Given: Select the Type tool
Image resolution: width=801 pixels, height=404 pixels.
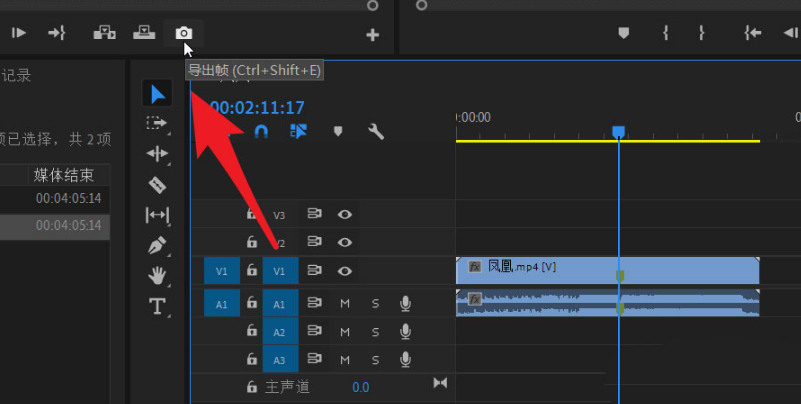Looking at the screenshot, I should 157,306.
